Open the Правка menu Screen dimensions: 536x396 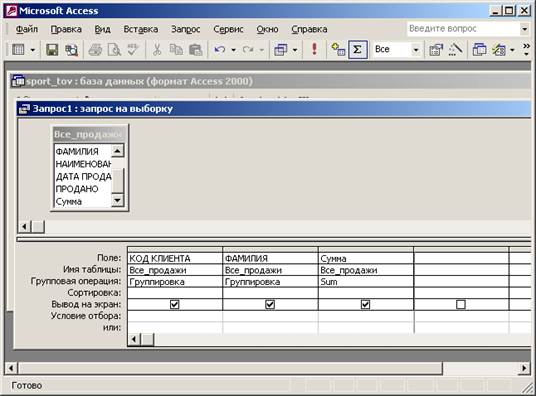click(x=66, y=29)
